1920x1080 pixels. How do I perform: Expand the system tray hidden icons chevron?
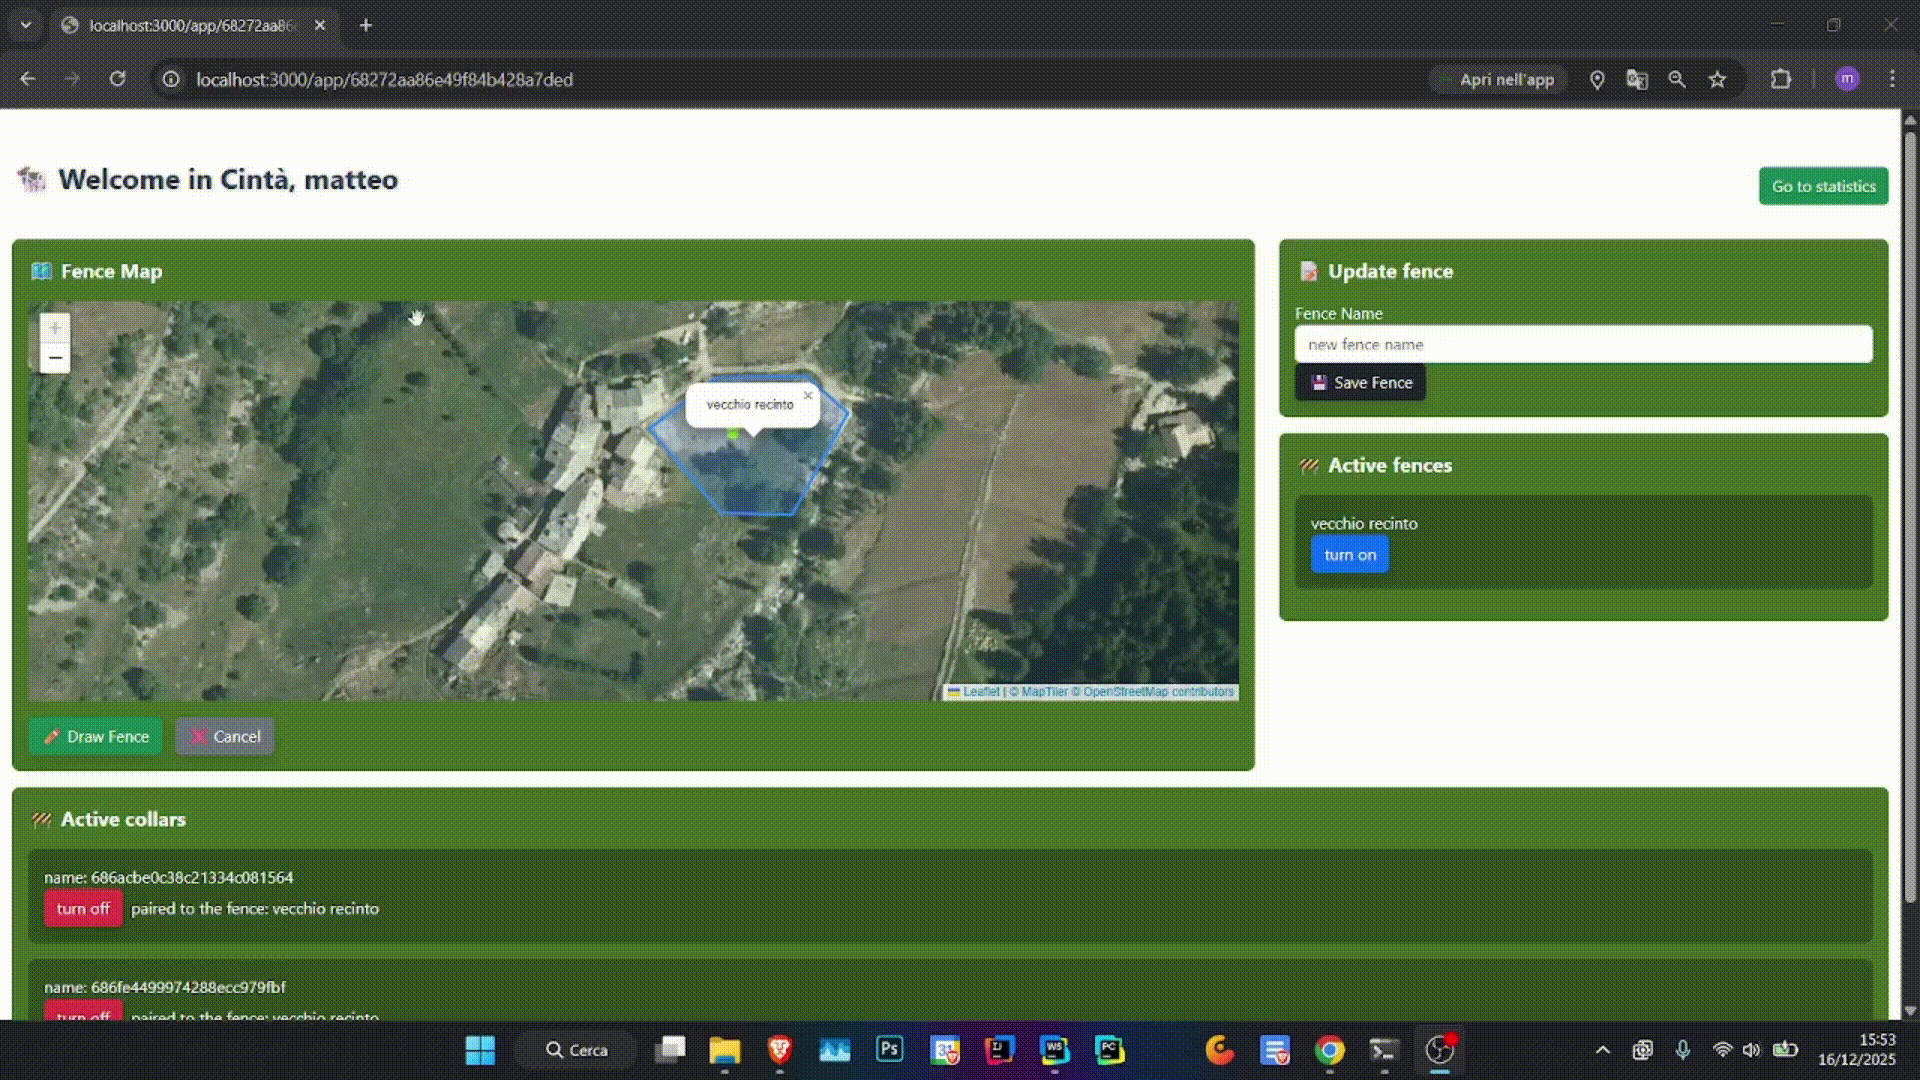click(x=1602, y=1050)
